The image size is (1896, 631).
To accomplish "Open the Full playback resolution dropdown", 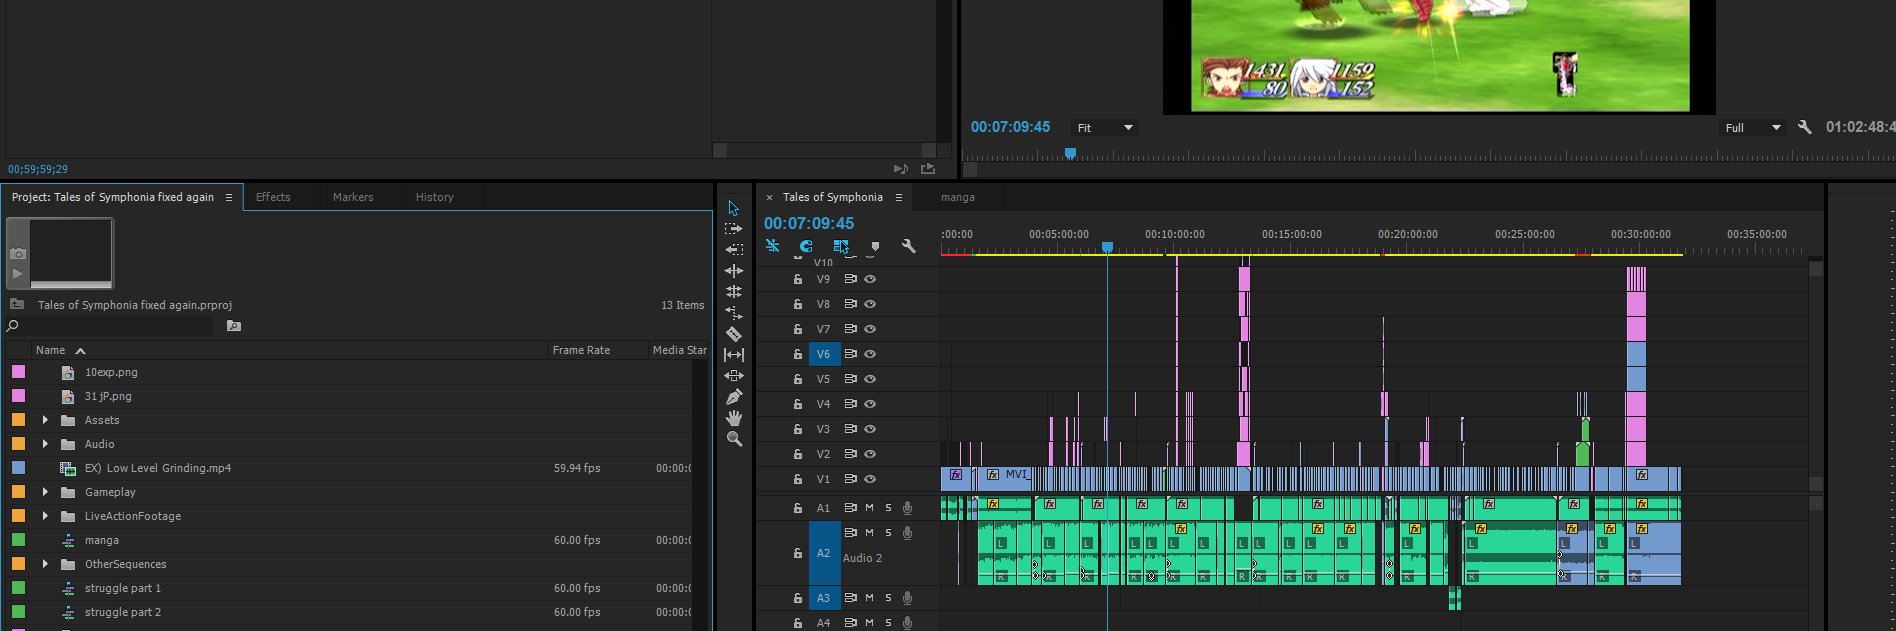I will [x=1752, y=128].
